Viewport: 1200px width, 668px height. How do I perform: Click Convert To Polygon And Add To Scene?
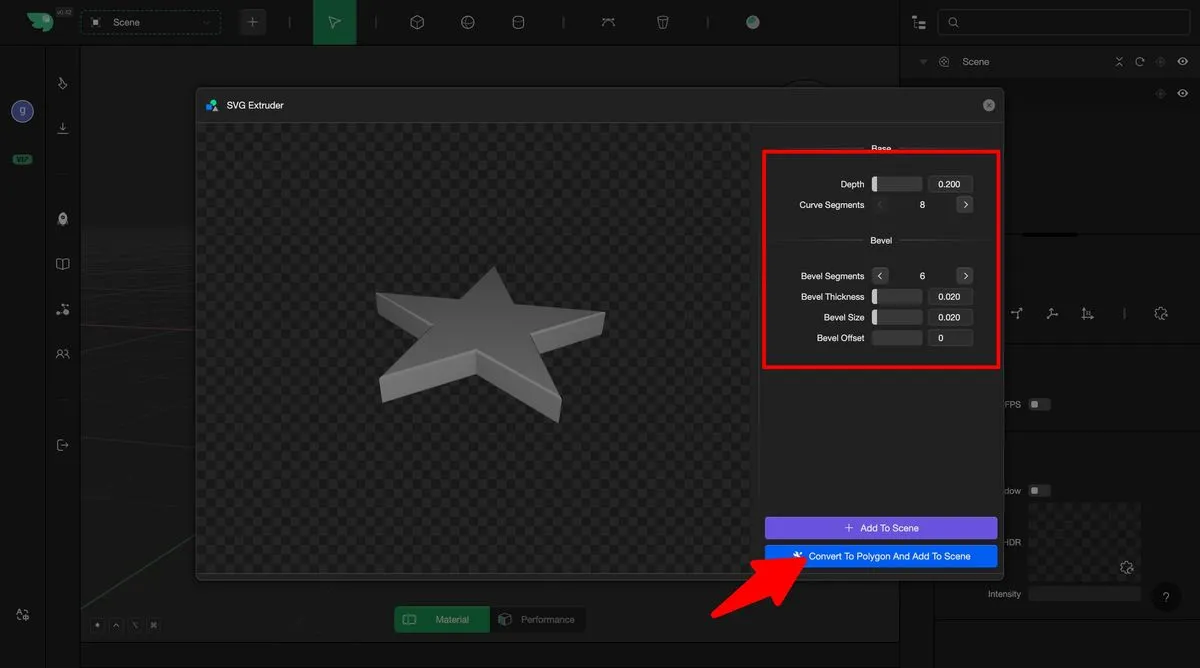click(880, 556)
